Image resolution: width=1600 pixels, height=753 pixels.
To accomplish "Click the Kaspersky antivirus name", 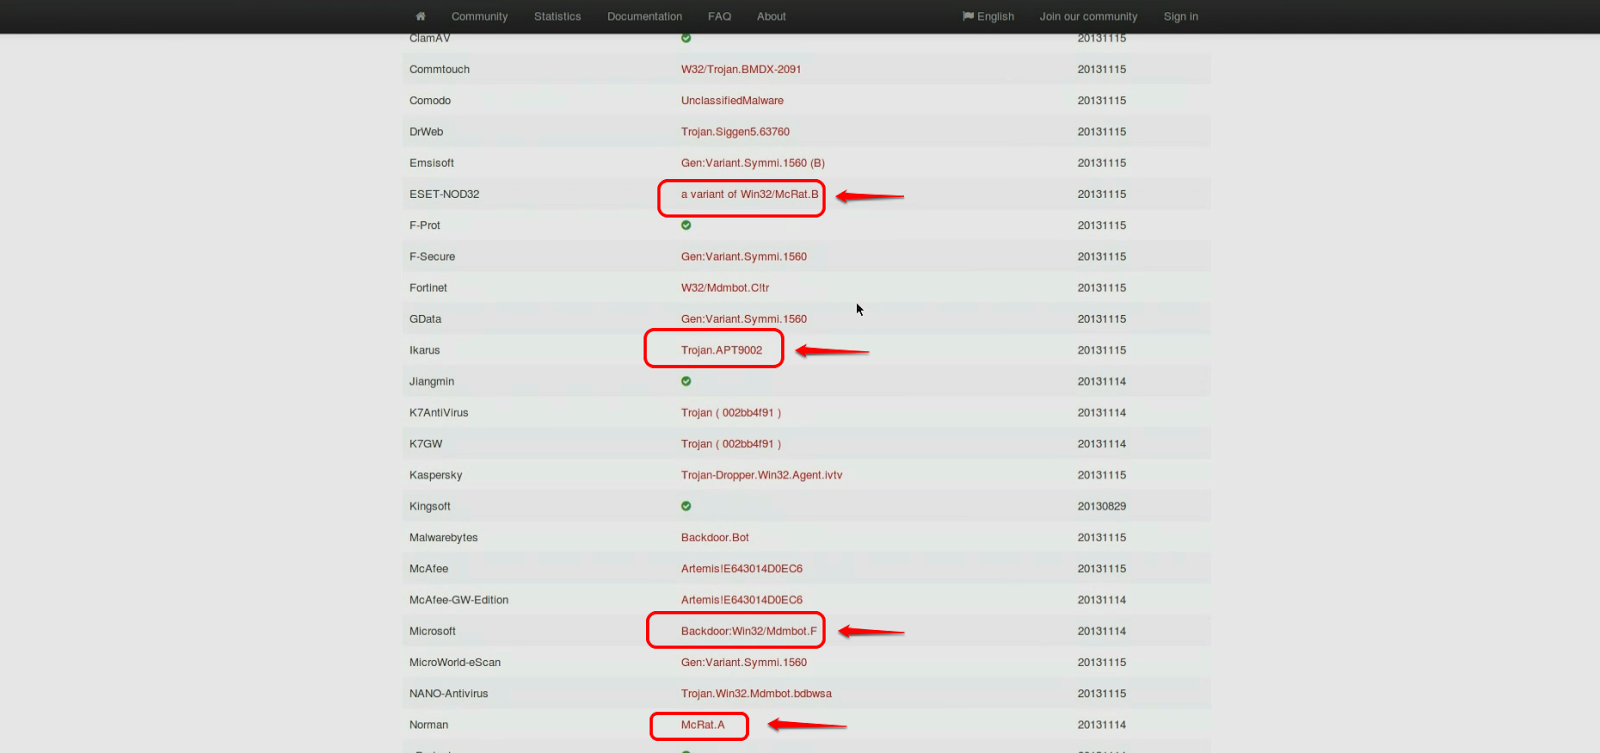I will pos(435,475).
